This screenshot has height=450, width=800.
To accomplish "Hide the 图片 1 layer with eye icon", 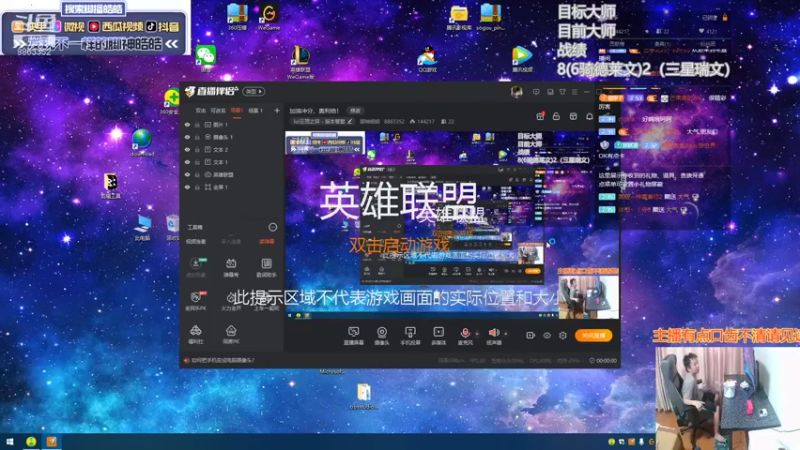I will click(187, 124).
